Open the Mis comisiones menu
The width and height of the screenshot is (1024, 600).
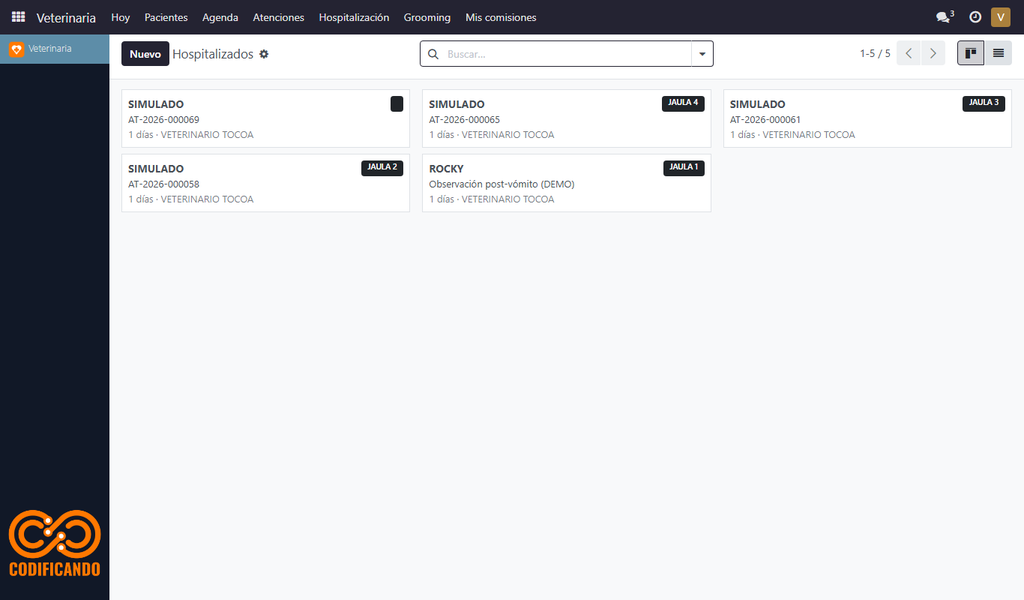pos(501,18)
